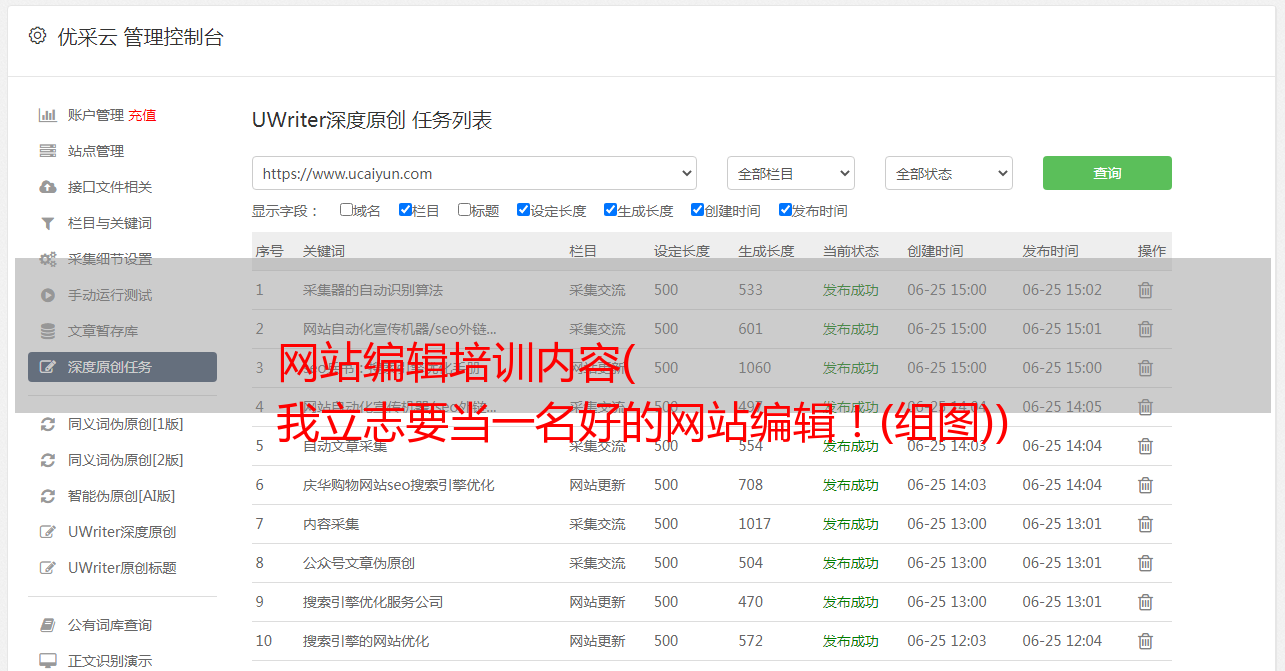The width and height of the screenshot is (1285, 671).
Task: Click the 同义词伪原创[1版] refresh icon
Action: coord(47,424)
